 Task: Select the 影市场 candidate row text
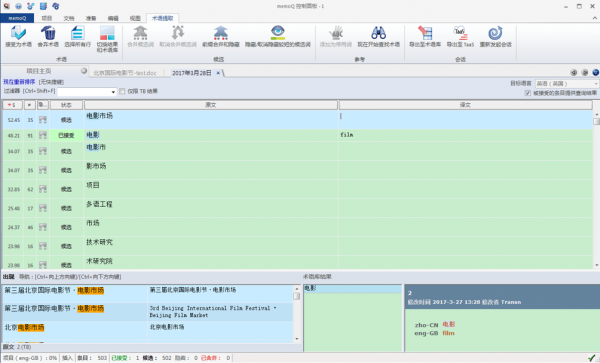pos(96,166)
